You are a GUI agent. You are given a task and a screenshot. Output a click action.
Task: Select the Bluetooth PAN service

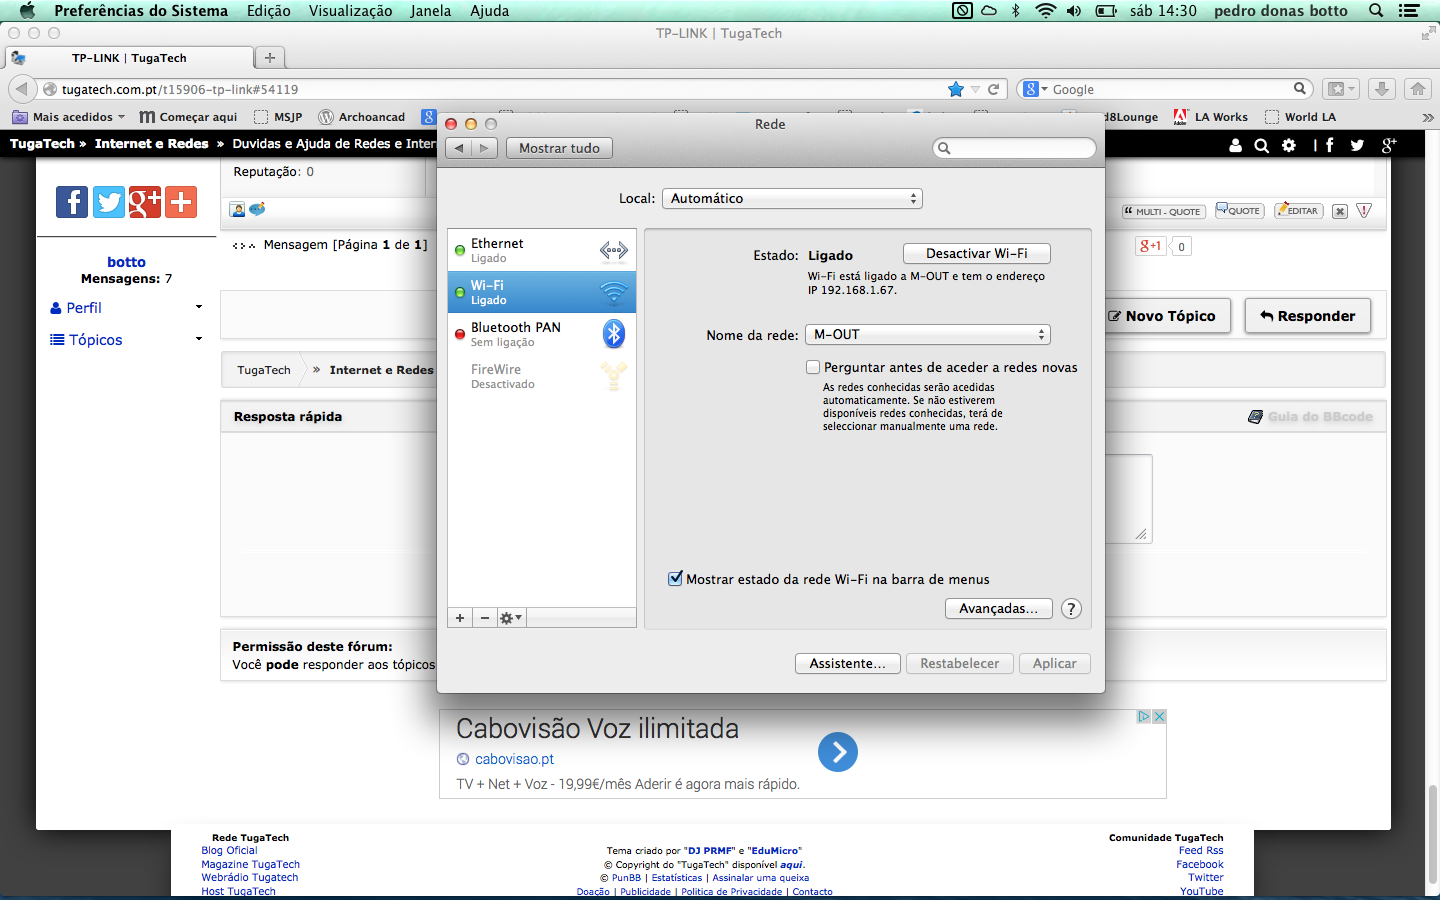541,334
